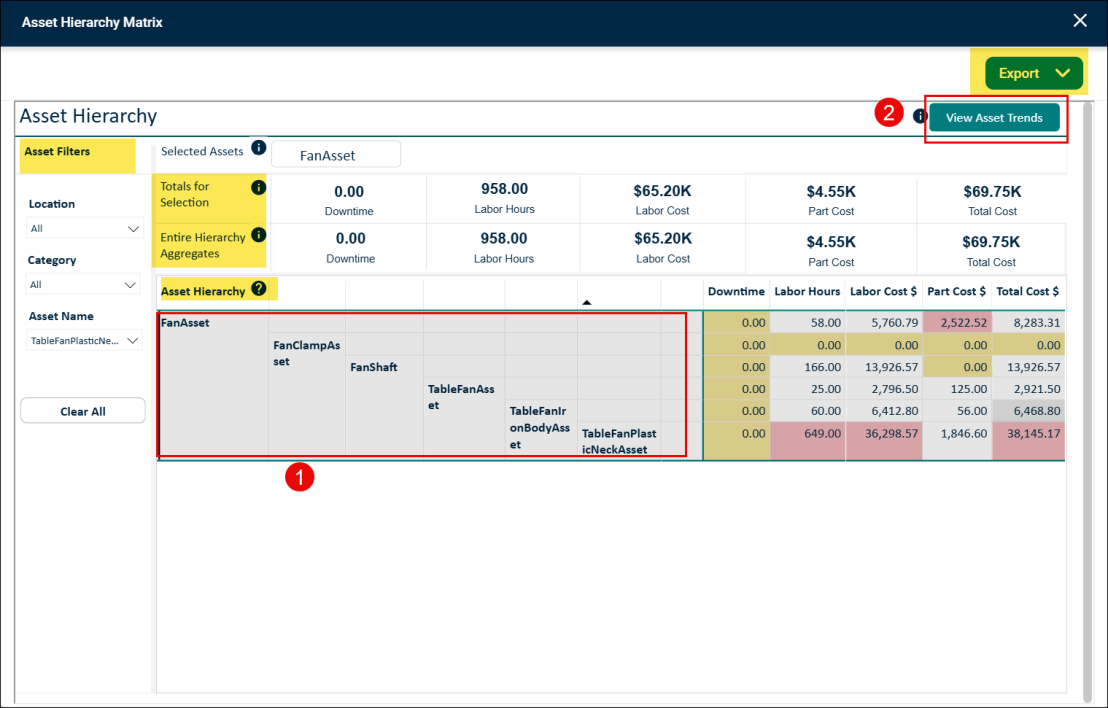This screenshot has width=1108, height=708.
Task: Click the View Asset Trends button
Action: 994,117
